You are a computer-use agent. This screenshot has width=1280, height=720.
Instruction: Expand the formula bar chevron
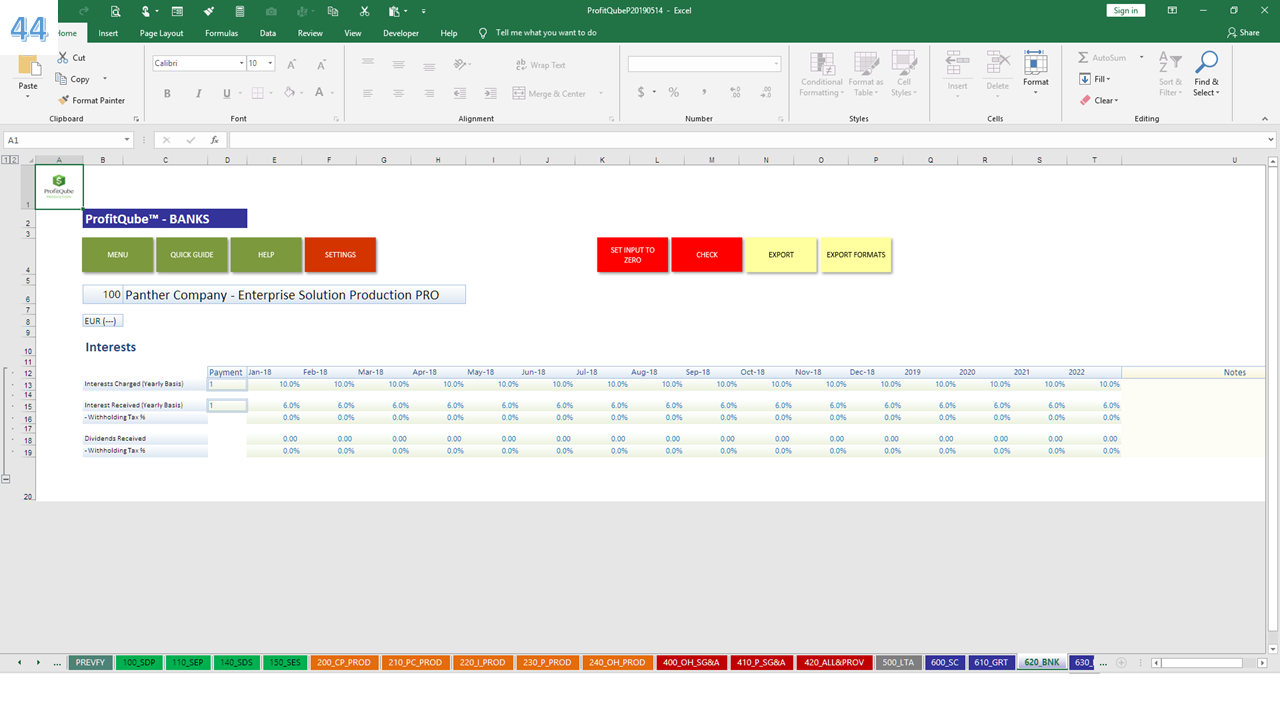tap(1271, 140)
